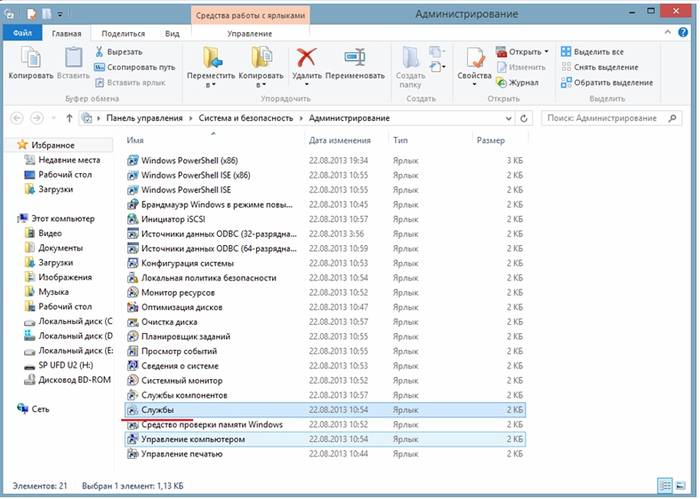Click the Back navigation arrow
The height and width of the screenshot is (499, 700).
[17, 118]
